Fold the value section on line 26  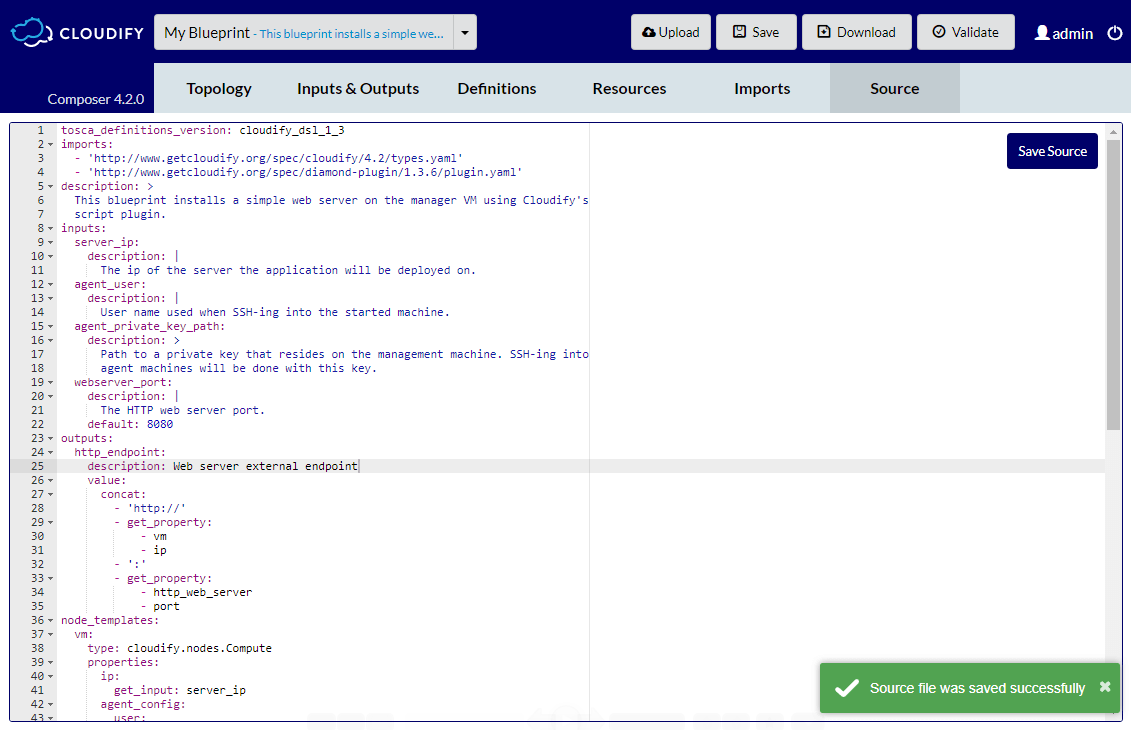tap(50, 480)
